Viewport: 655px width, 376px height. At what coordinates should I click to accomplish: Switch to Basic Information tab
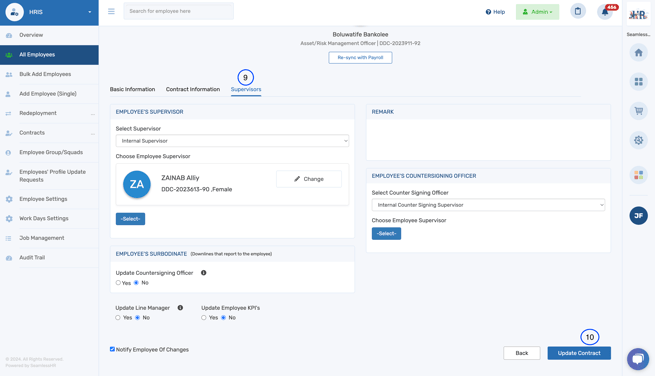[132, 89]
